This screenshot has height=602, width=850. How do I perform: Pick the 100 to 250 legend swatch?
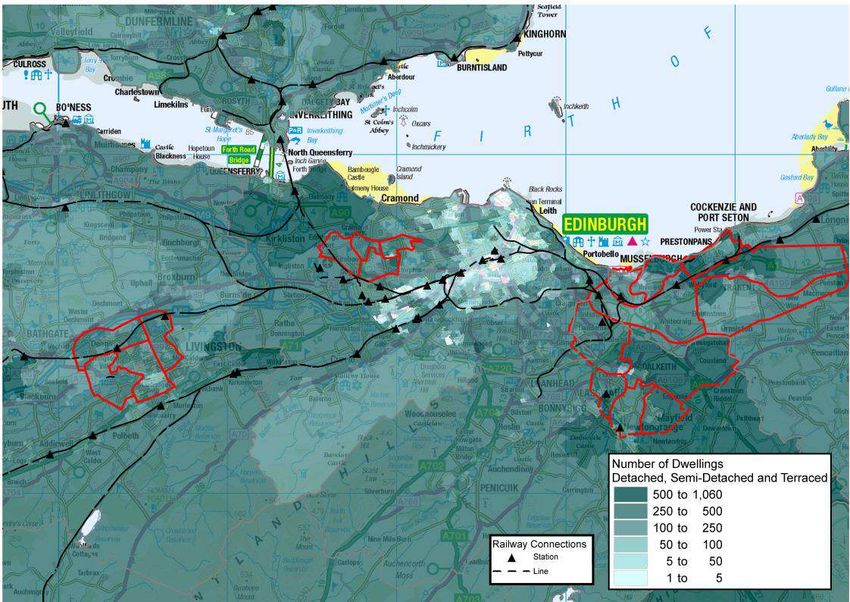(x=630, y=528)
